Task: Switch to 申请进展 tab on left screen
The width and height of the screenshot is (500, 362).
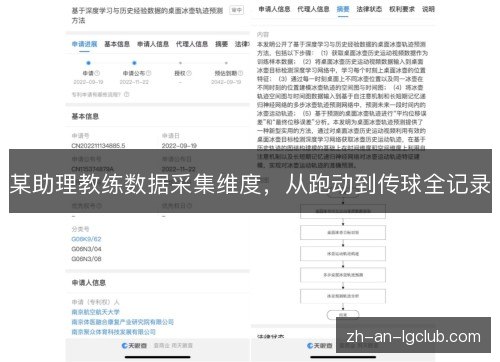Action: pyautogui.click(x=85, y=44)
